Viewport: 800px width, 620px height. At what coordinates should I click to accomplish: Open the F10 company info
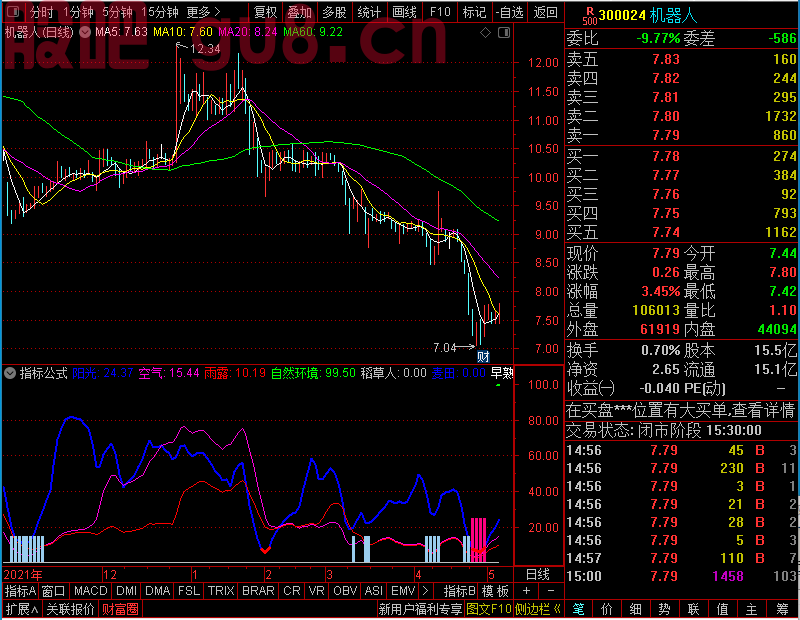coord(440,12)
